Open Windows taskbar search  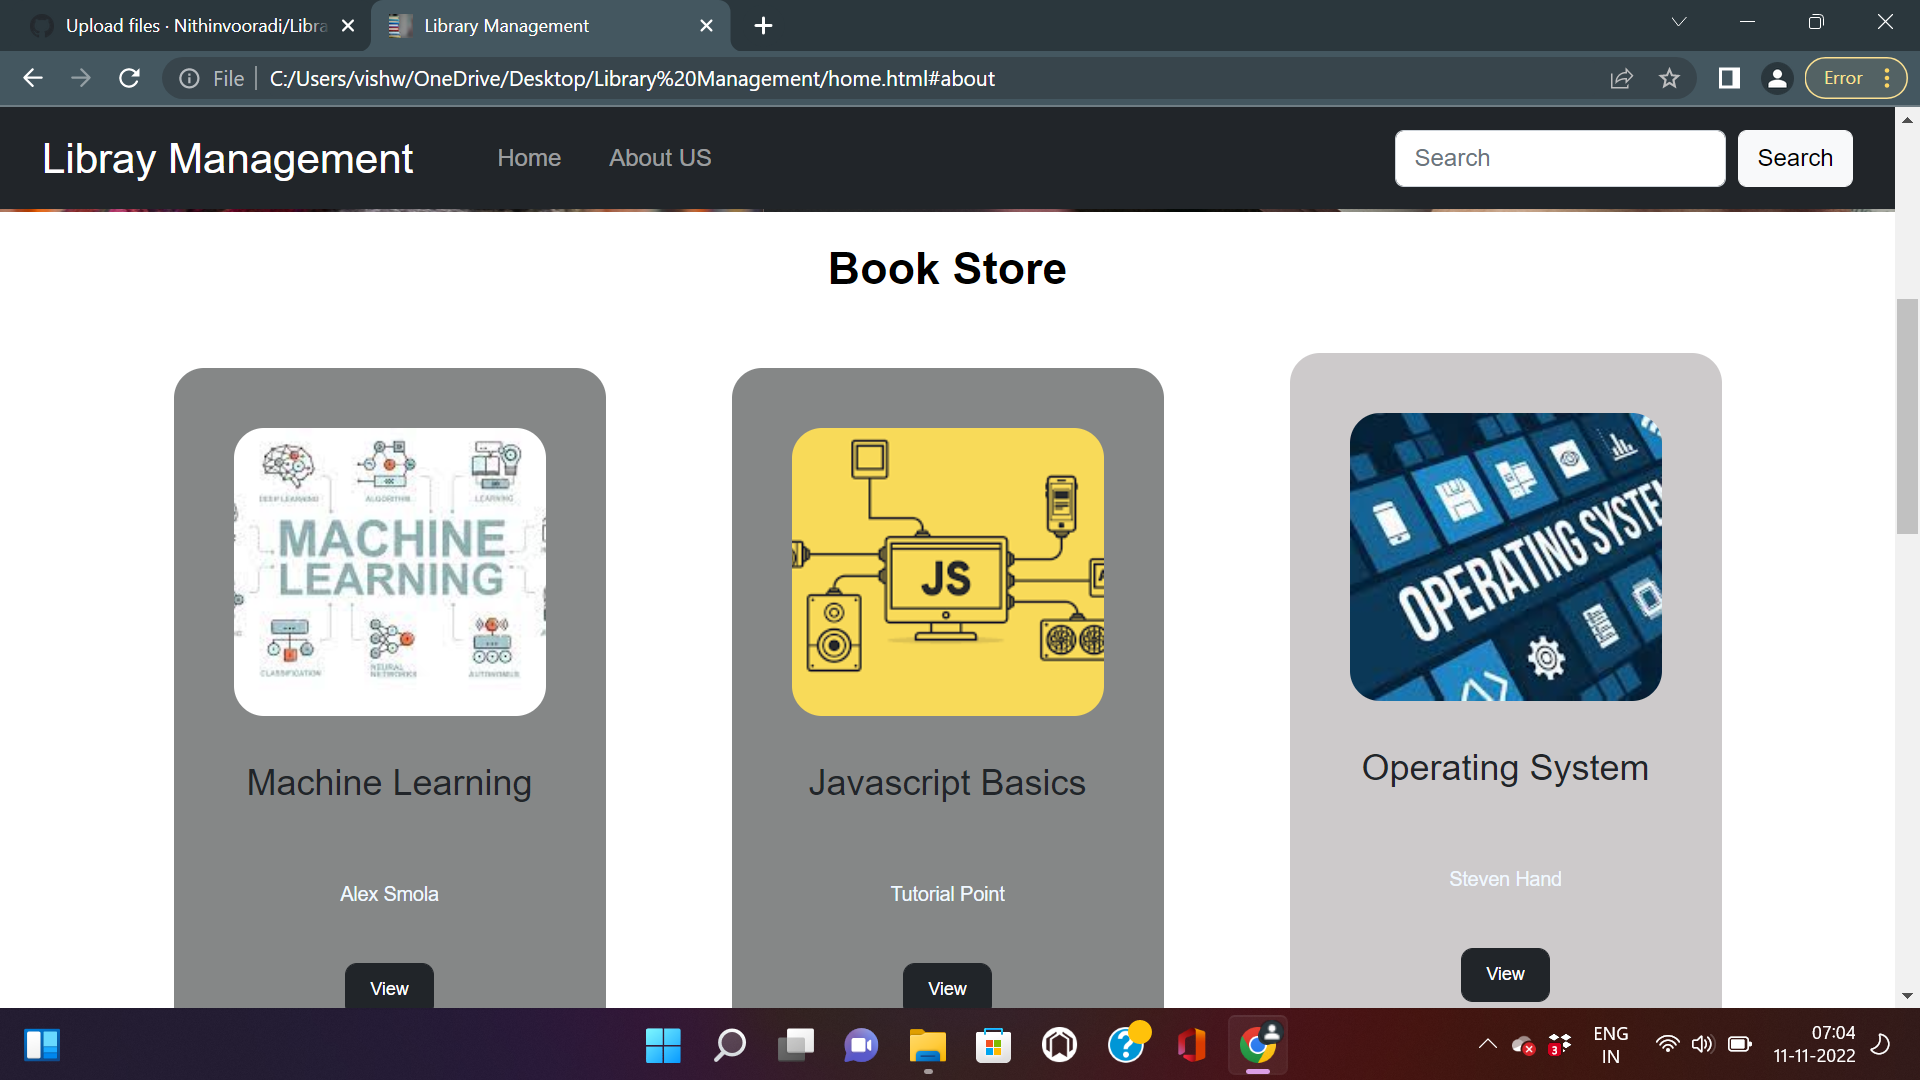pos(729,1045)
